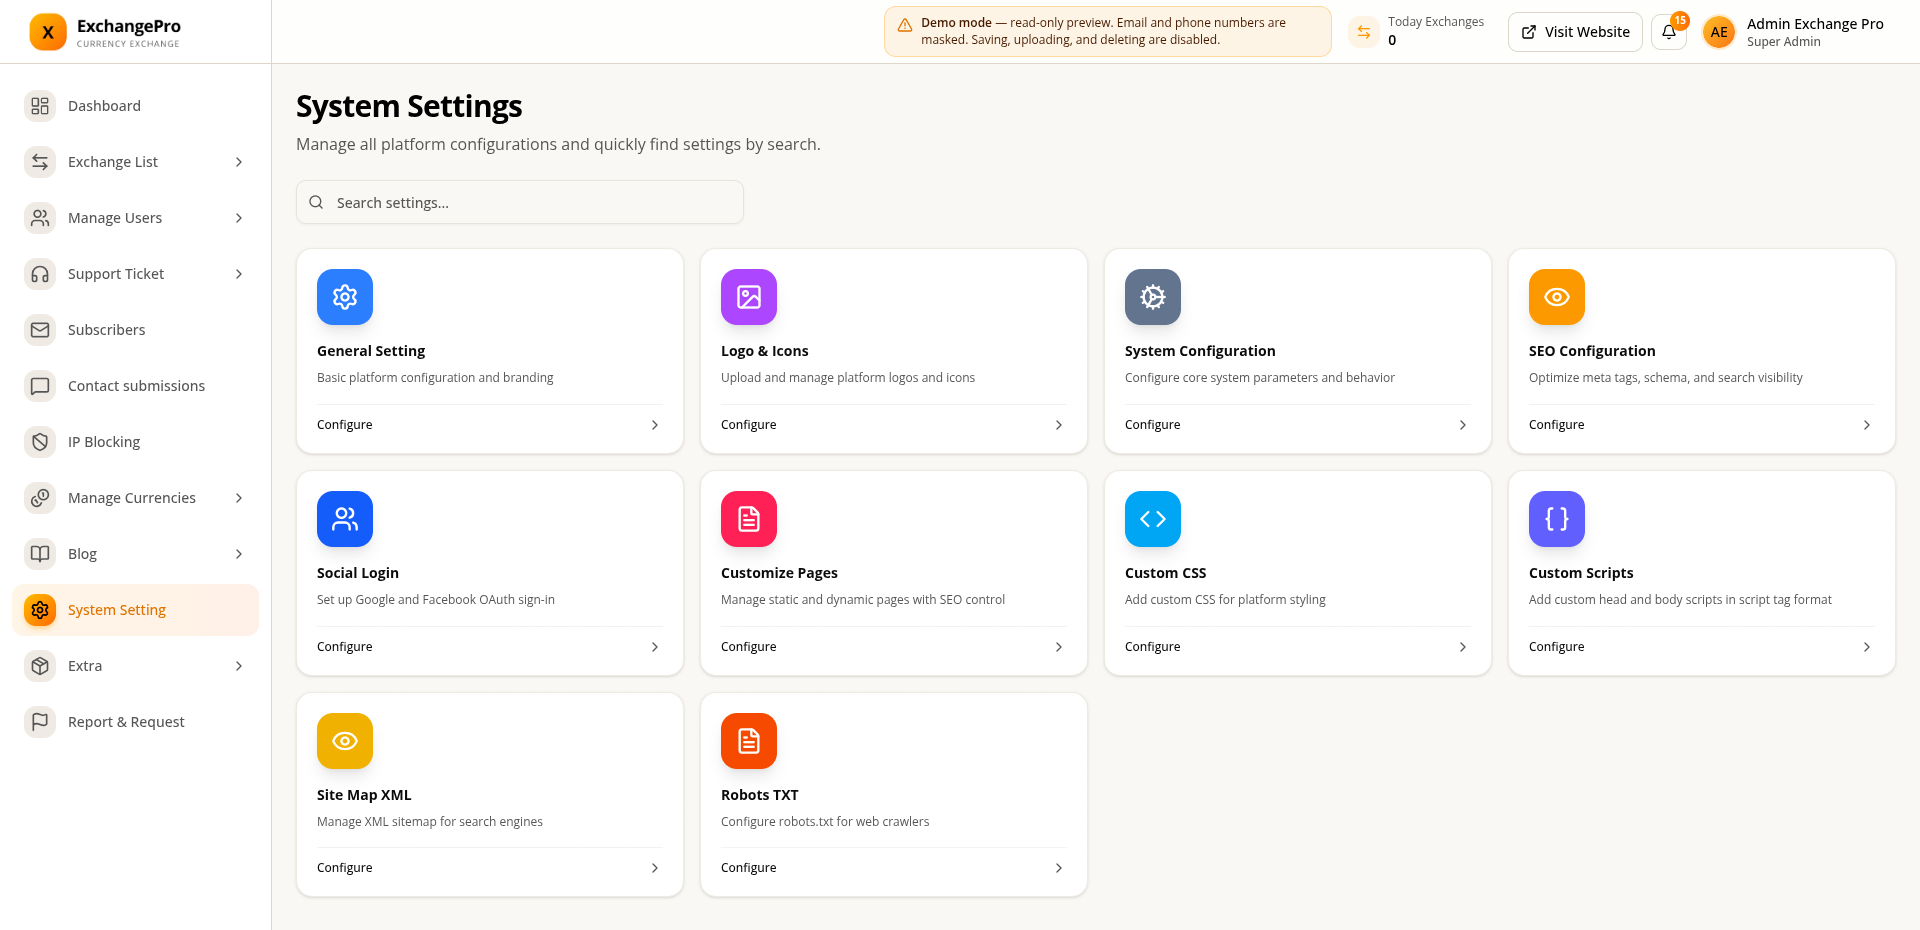Expand the Support Ticket submenu chevron
The height and width of the screenshot is (930, 1920).
pyautogui.click(x=239, y=274)
